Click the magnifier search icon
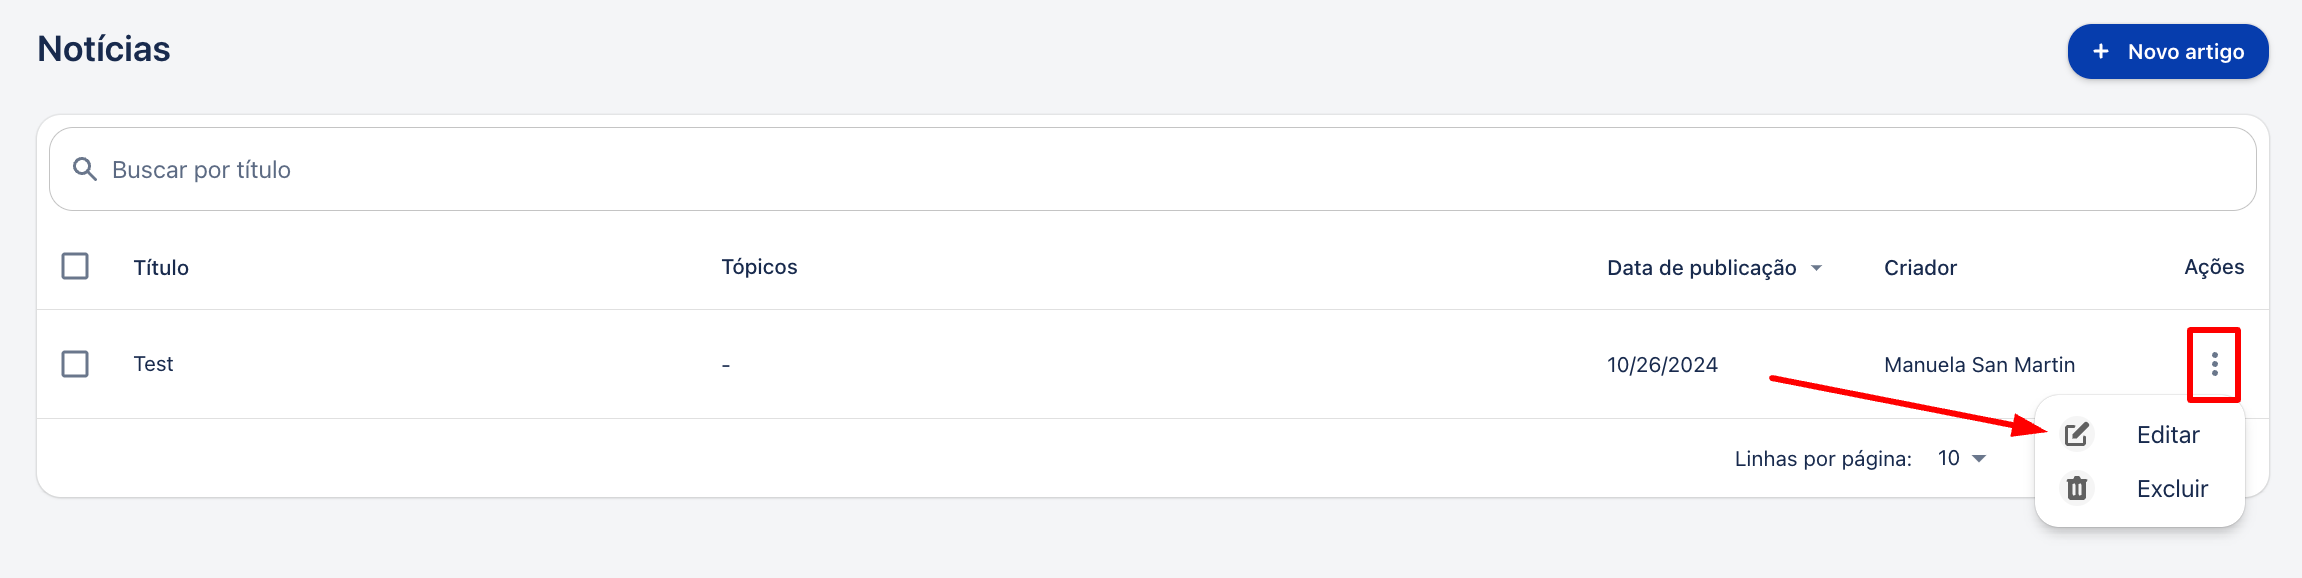Image resolution: width=2302 pixels, height=578 pixels. [x=85, y=169]
